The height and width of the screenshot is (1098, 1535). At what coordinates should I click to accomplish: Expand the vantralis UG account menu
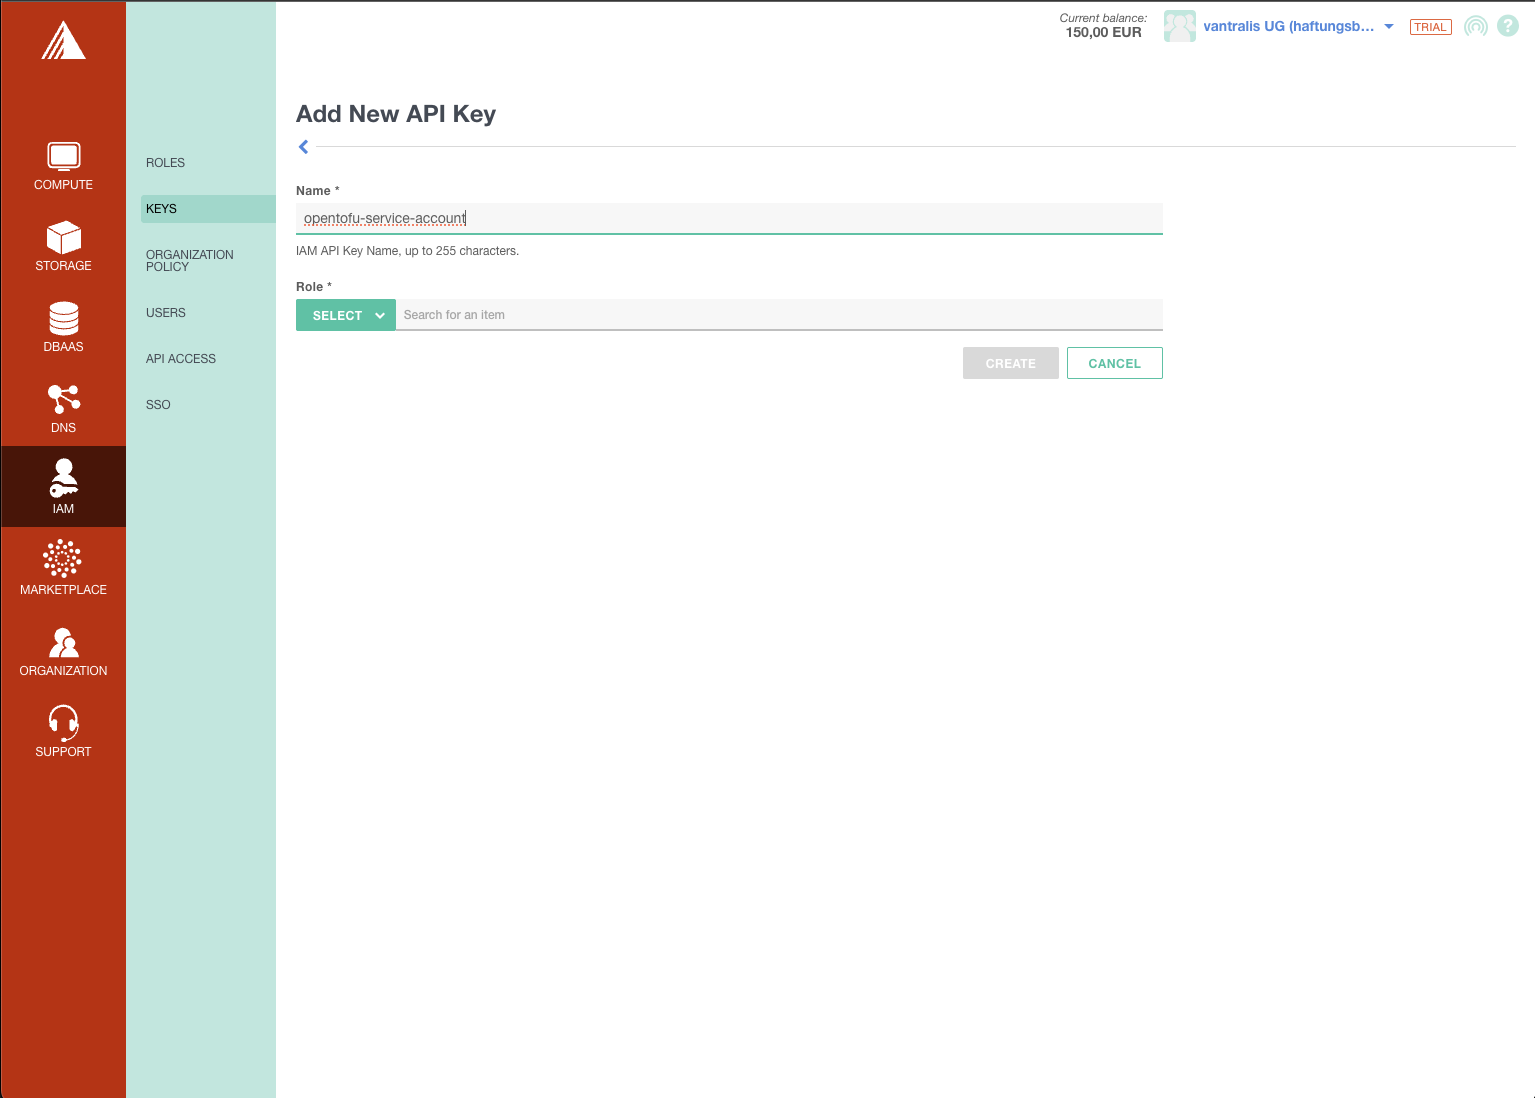1290,26
